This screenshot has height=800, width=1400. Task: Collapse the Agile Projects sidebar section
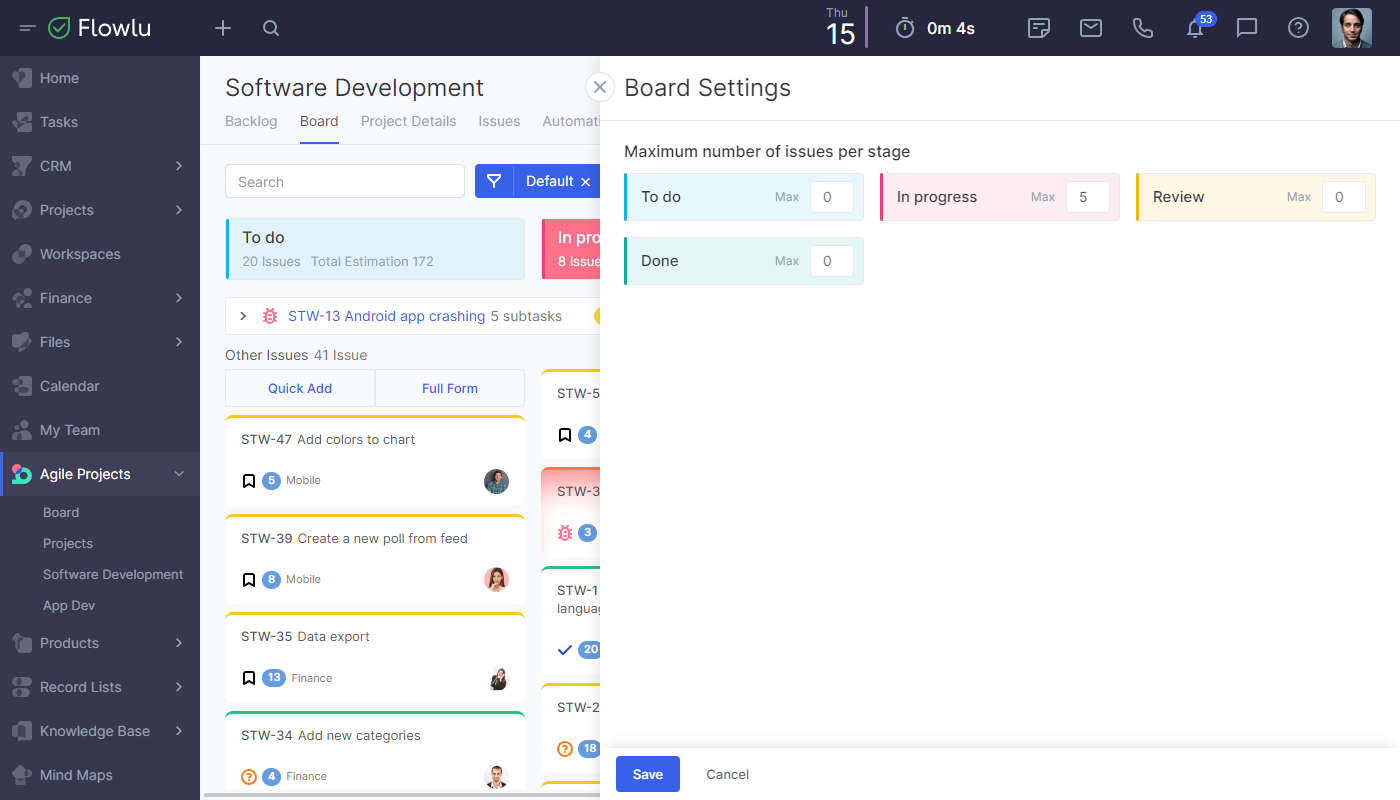[179, 474]
